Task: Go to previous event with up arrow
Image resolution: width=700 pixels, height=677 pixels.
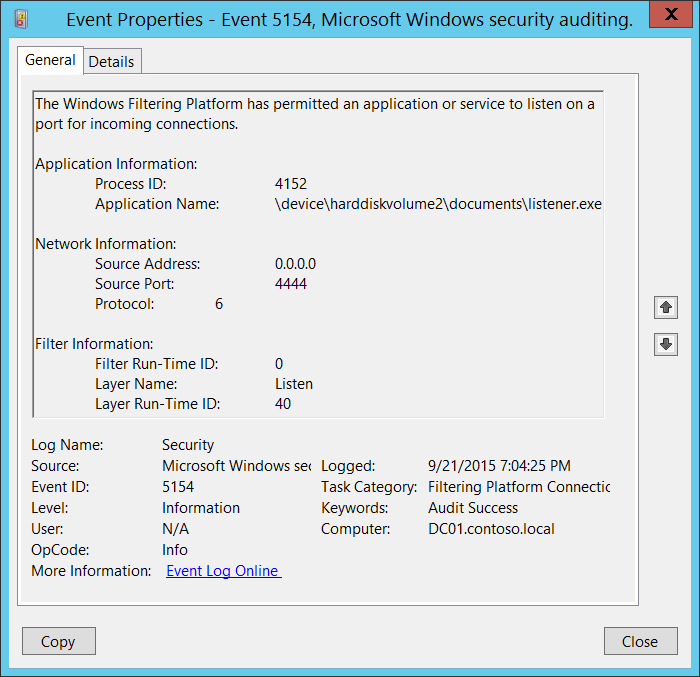Action: (x=666, y=308)
